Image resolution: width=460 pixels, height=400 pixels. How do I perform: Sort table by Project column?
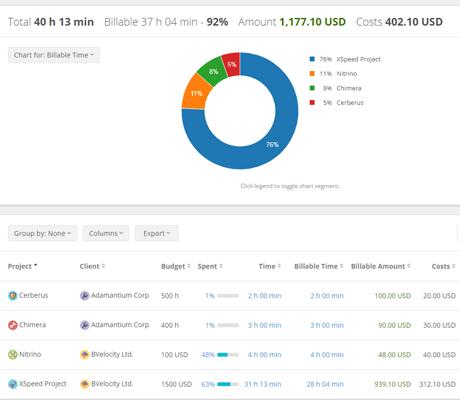pyautogui.click(x=22, y=266)
